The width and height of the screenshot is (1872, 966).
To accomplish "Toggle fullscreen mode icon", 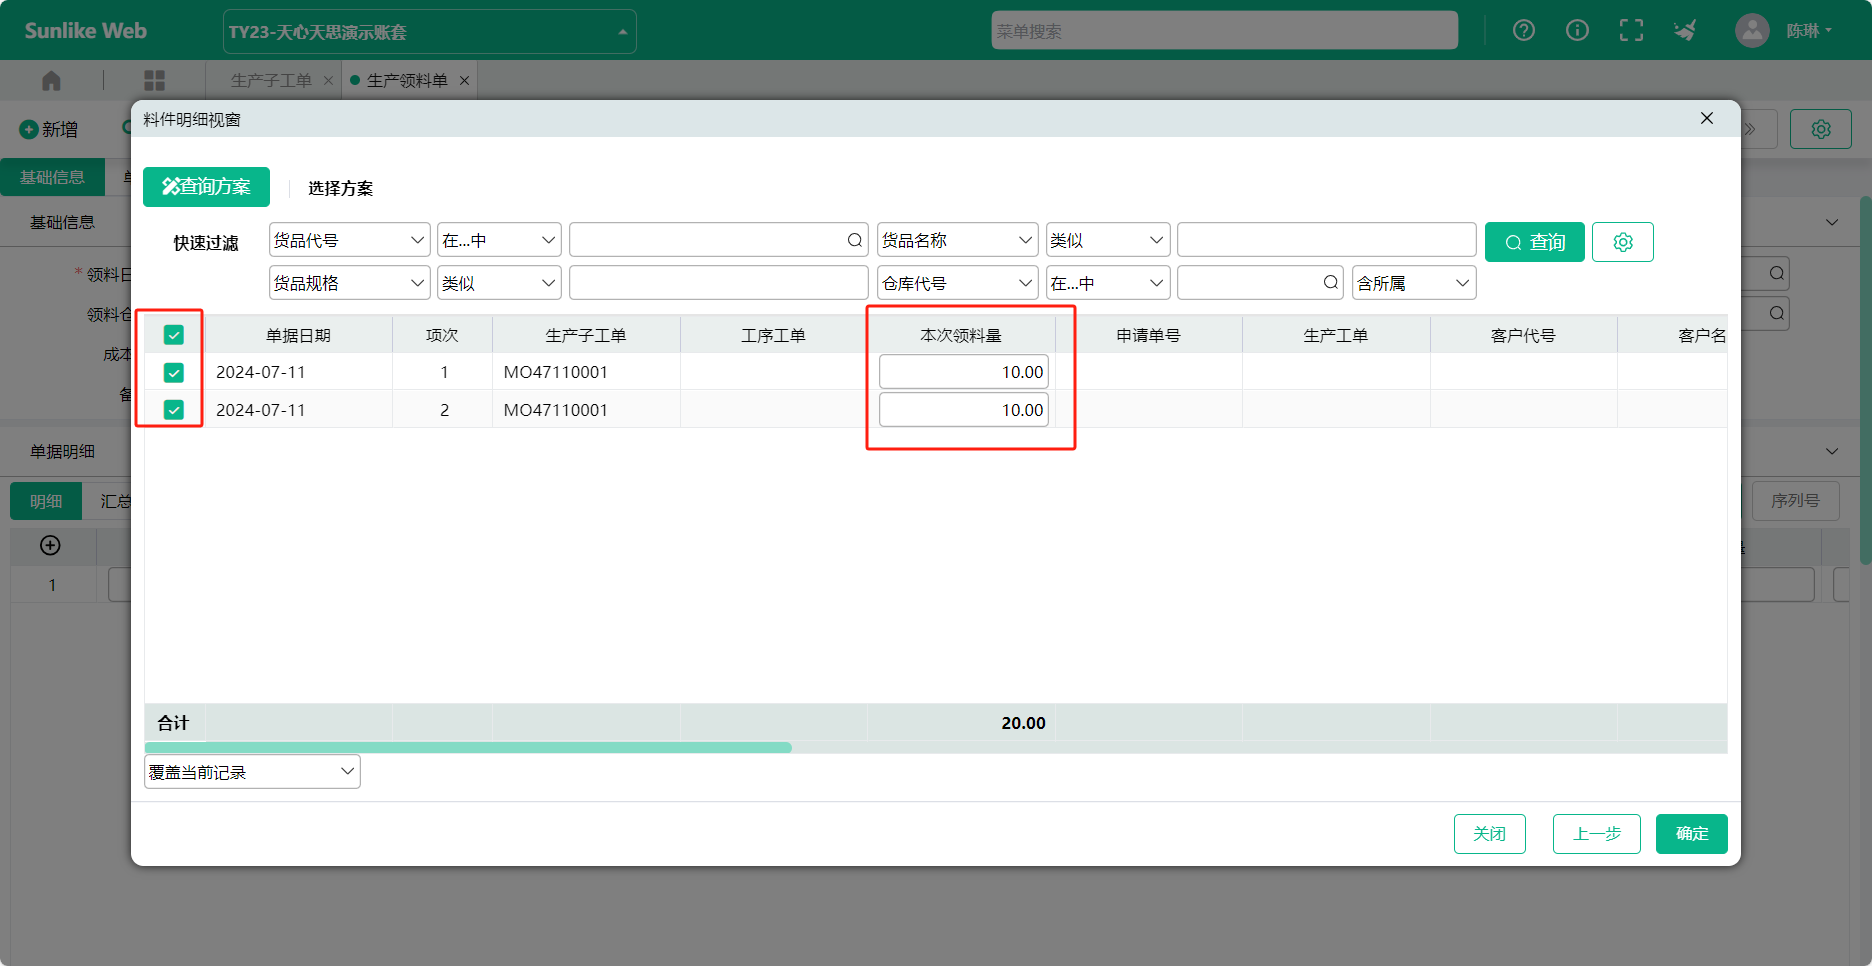I will 1631,31.
